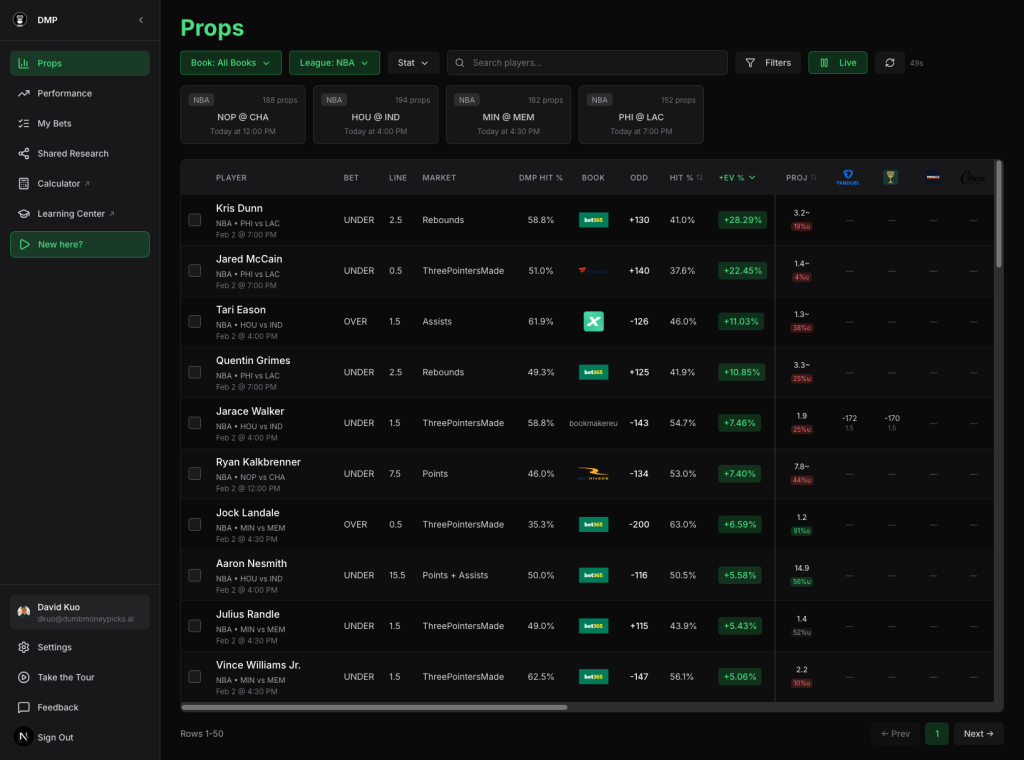Open the Calculator from the sidebar

[x=58, y=184]
